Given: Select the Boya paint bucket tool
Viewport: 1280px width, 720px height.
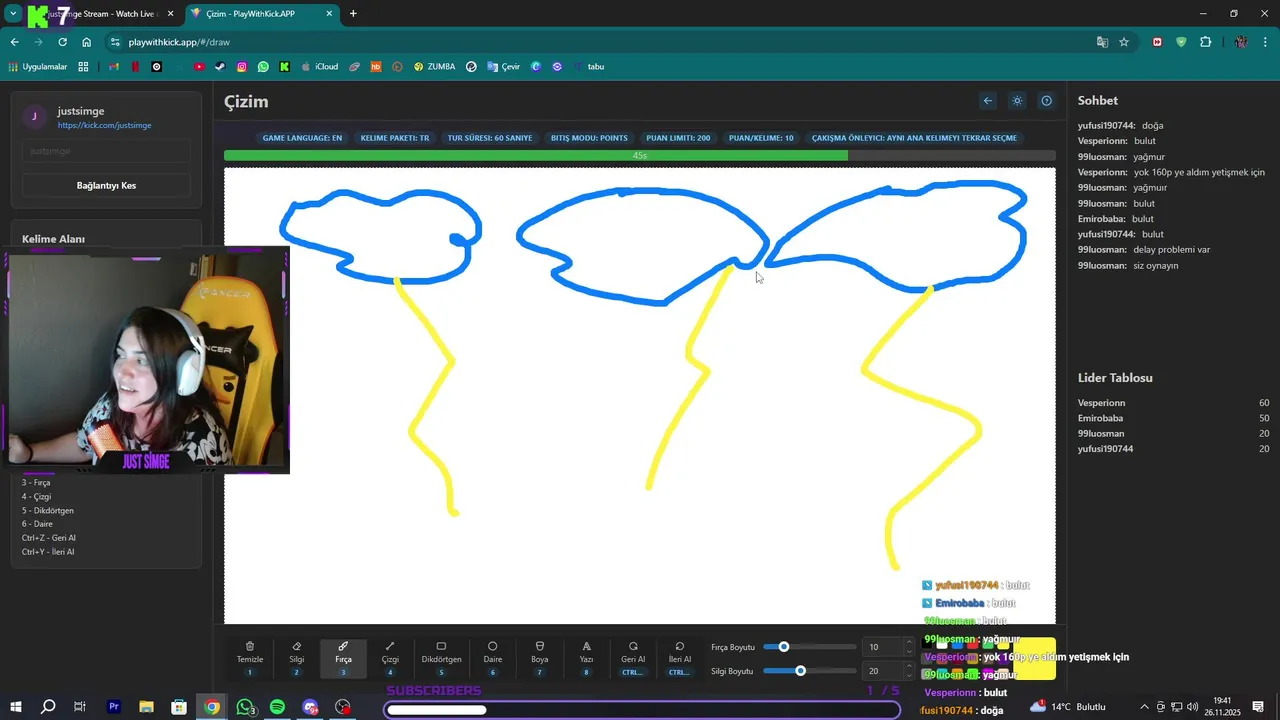Looking at the screenshot, I should [540, 658].
